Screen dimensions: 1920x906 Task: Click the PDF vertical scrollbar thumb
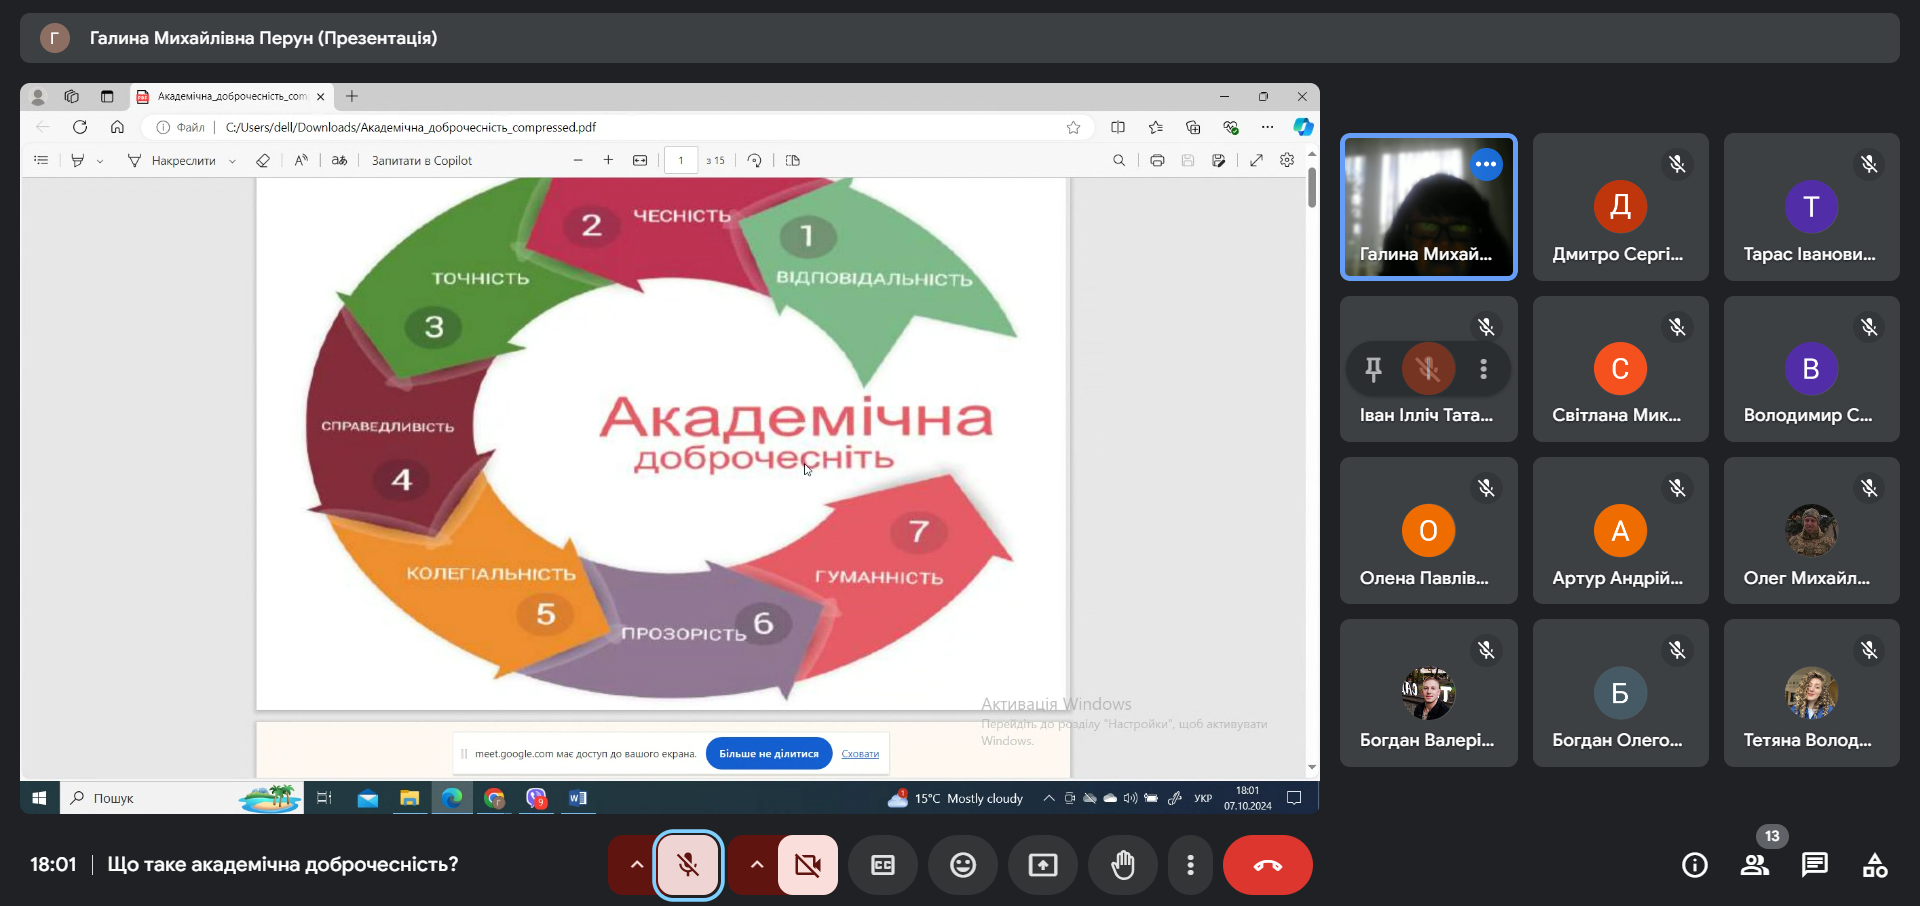(x=1311, y=187)
